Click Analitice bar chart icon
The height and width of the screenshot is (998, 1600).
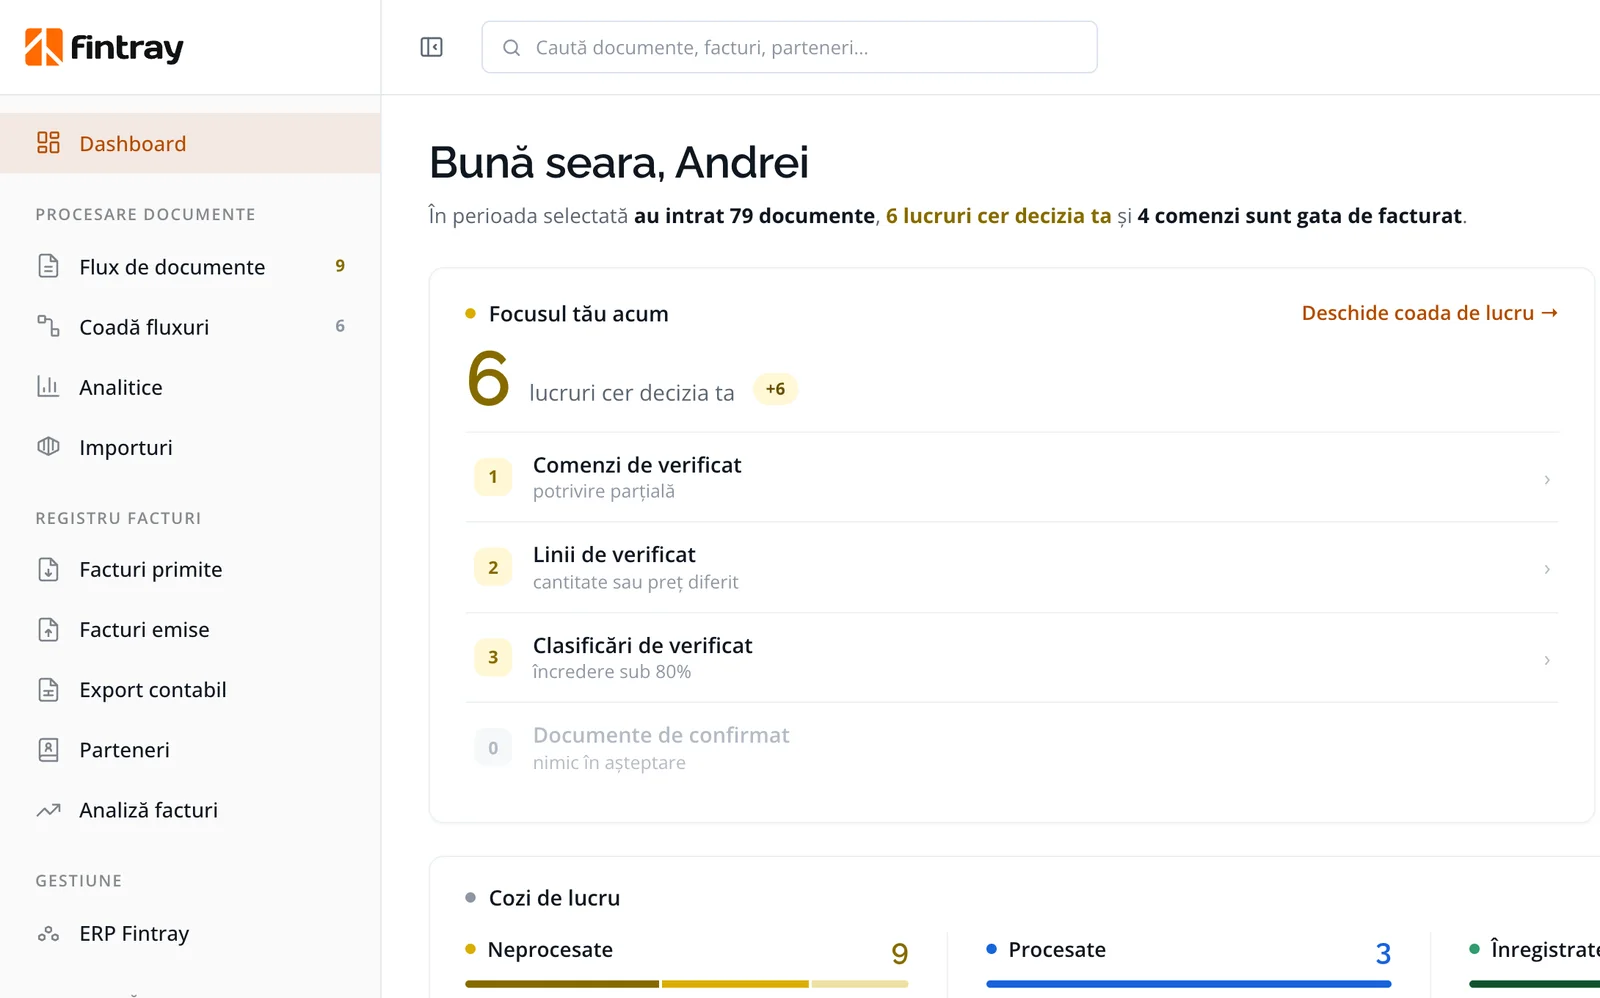pos(48,386)
